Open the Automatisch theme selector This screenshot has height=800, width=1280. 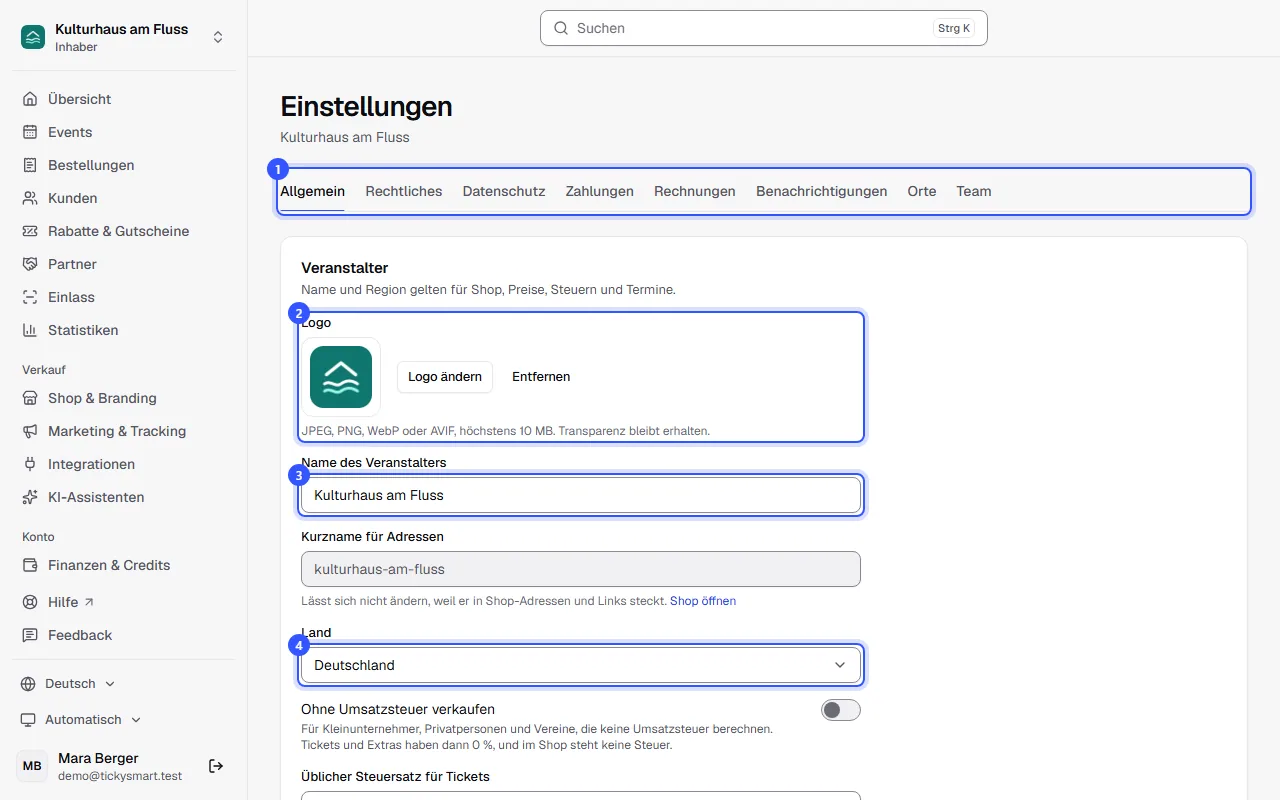81,720
